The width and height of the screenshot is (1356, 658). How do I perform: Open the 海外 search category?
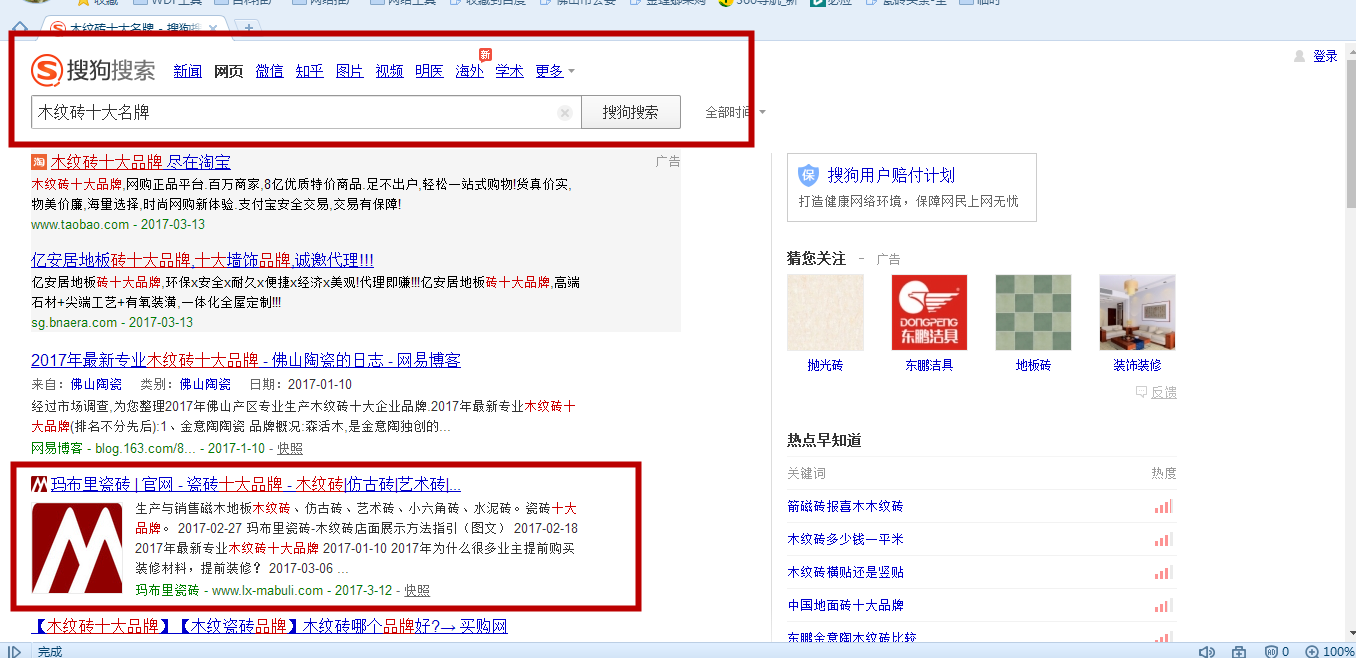coord(470,71)
